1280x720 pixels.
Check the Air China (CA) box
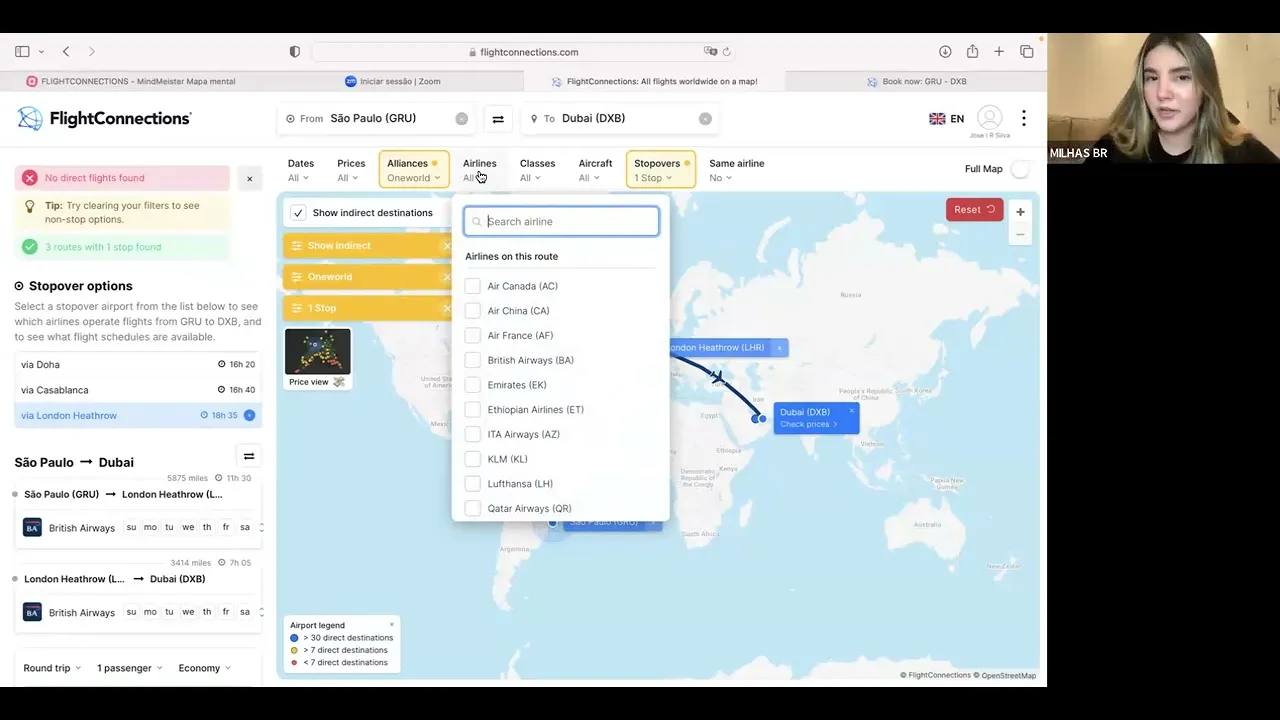pyautogui.click(x=472, y=311)
